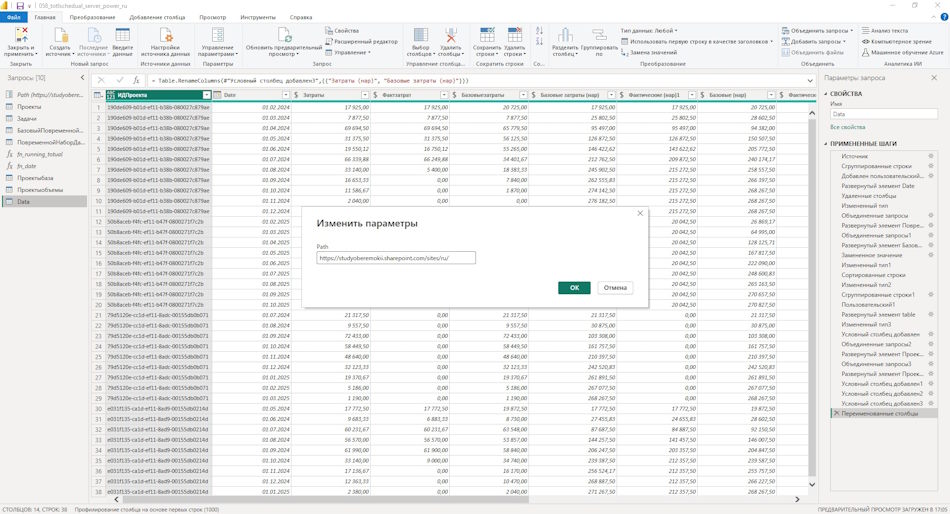
Task: Collapse ПРИМЕНЕННЫЕ ШАГИ section
Action: tap(826, 144)
